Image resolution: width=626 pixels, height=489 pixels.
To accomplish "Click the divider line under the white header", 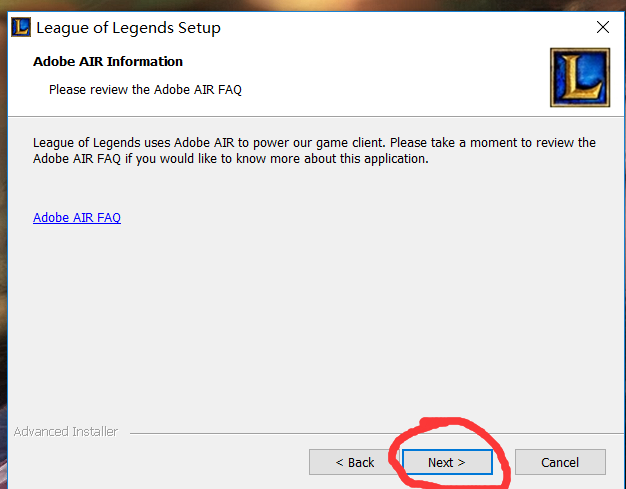I will coord(315,117).
